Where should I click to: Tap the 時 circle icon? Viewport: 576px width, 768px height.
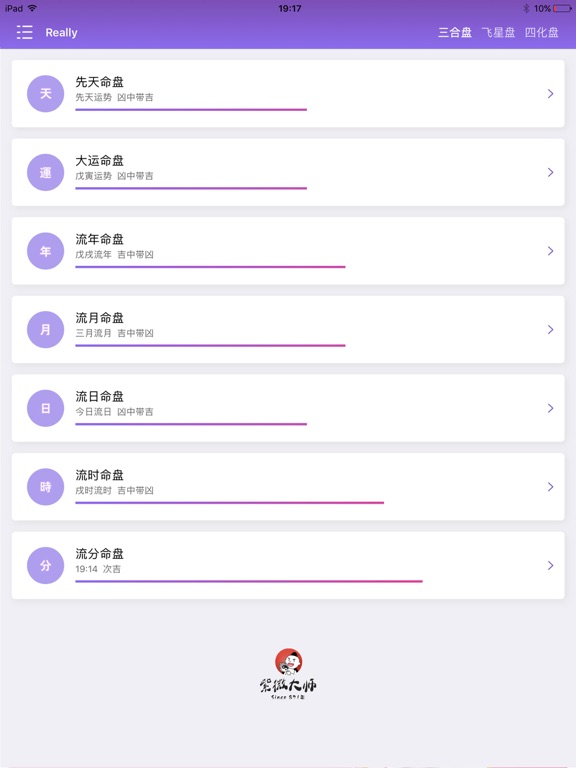click(x=46, y=487)
